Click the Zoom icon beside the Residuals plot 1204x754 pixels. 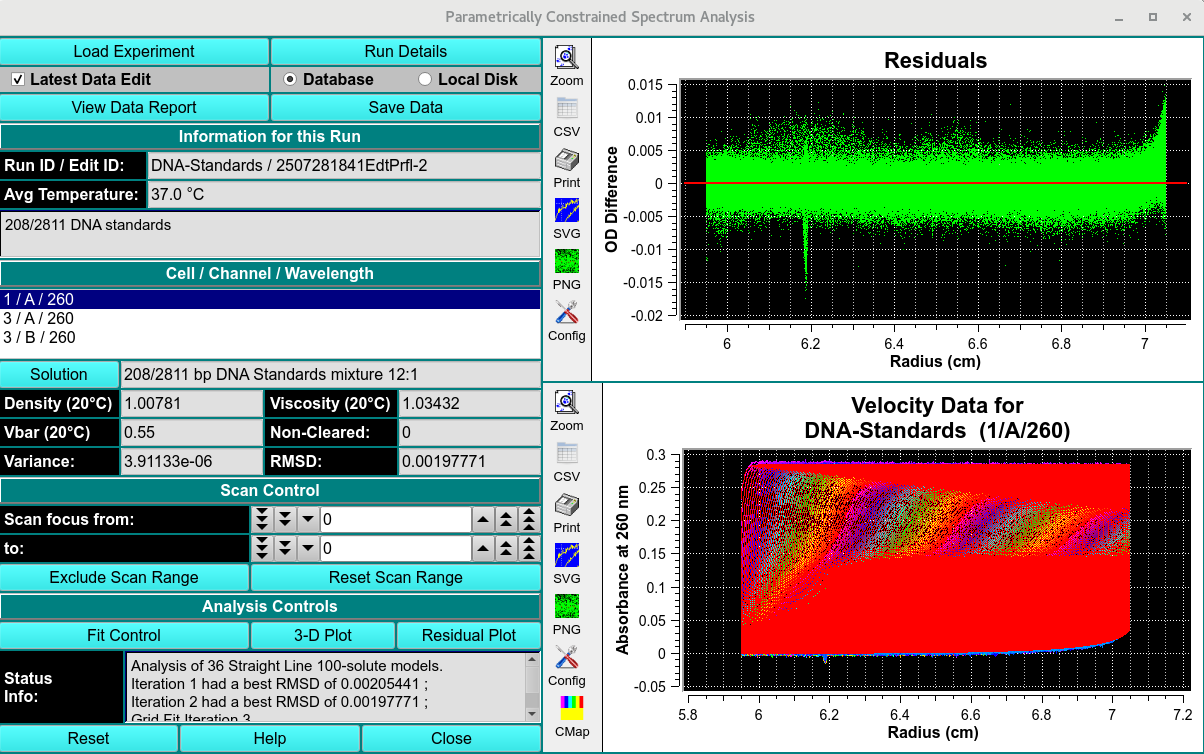click(x=567, y=58)
